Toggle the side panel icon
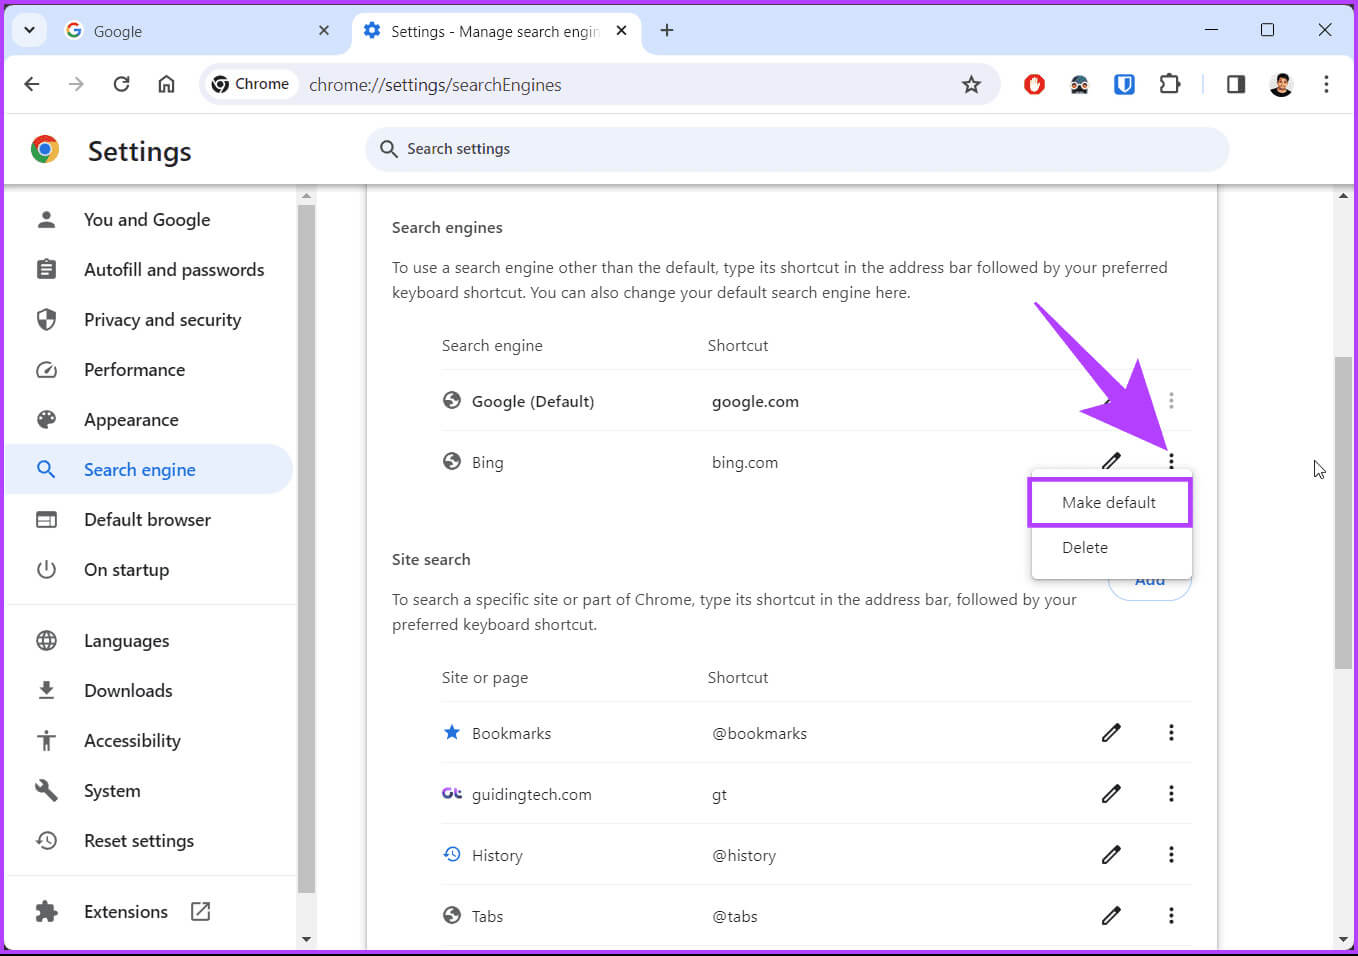The height and width of the screenshot is (956, 1358). click(1236, 85)
